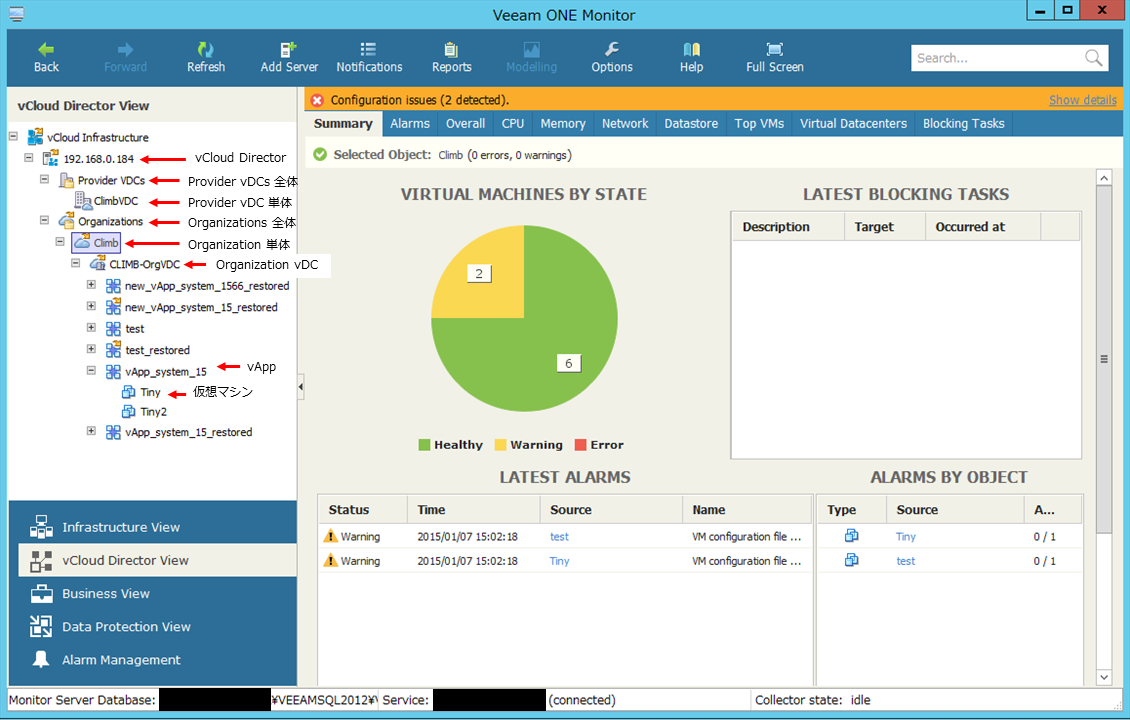
Task: Open the Blocking Tasks tab
Action: coord(964,123)
